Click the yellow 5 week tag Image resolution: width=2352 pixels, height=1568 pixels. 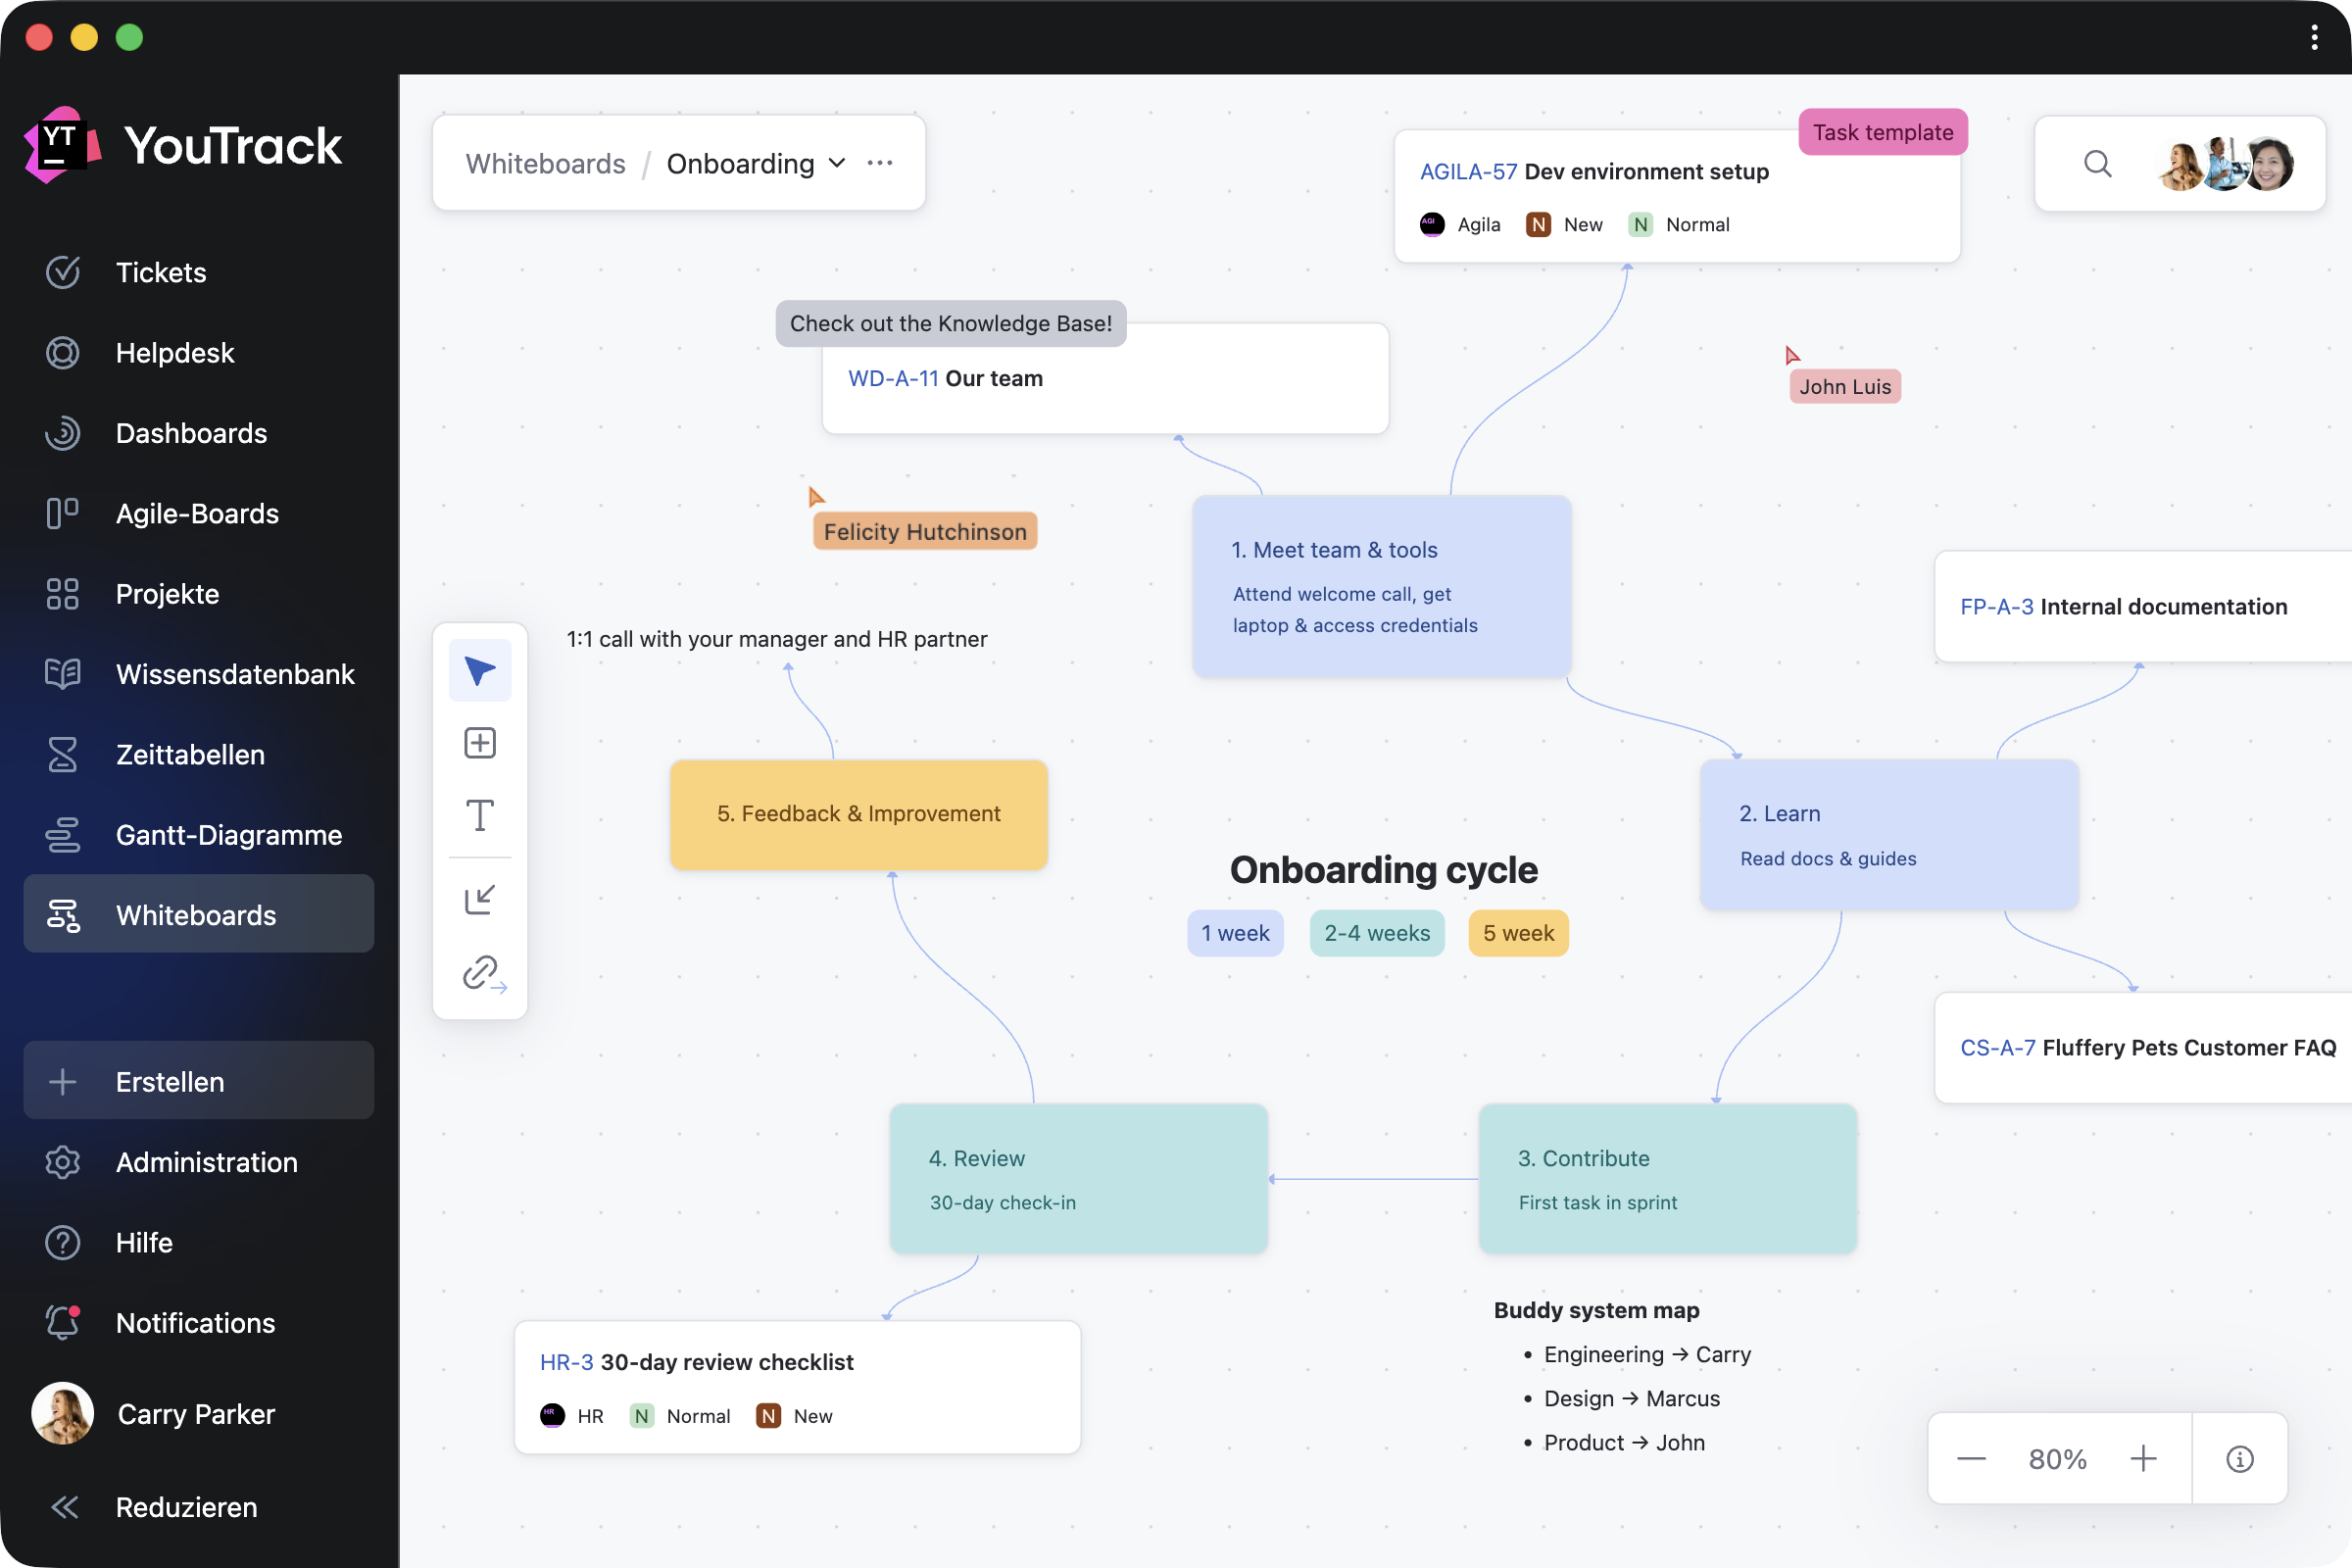click(1517, 933)
